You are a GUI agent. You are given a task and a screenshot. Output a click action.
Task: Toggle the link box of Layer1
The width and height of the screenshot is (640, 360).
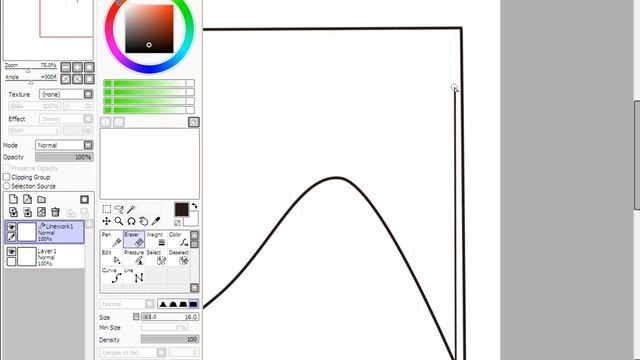coord(11,262)
